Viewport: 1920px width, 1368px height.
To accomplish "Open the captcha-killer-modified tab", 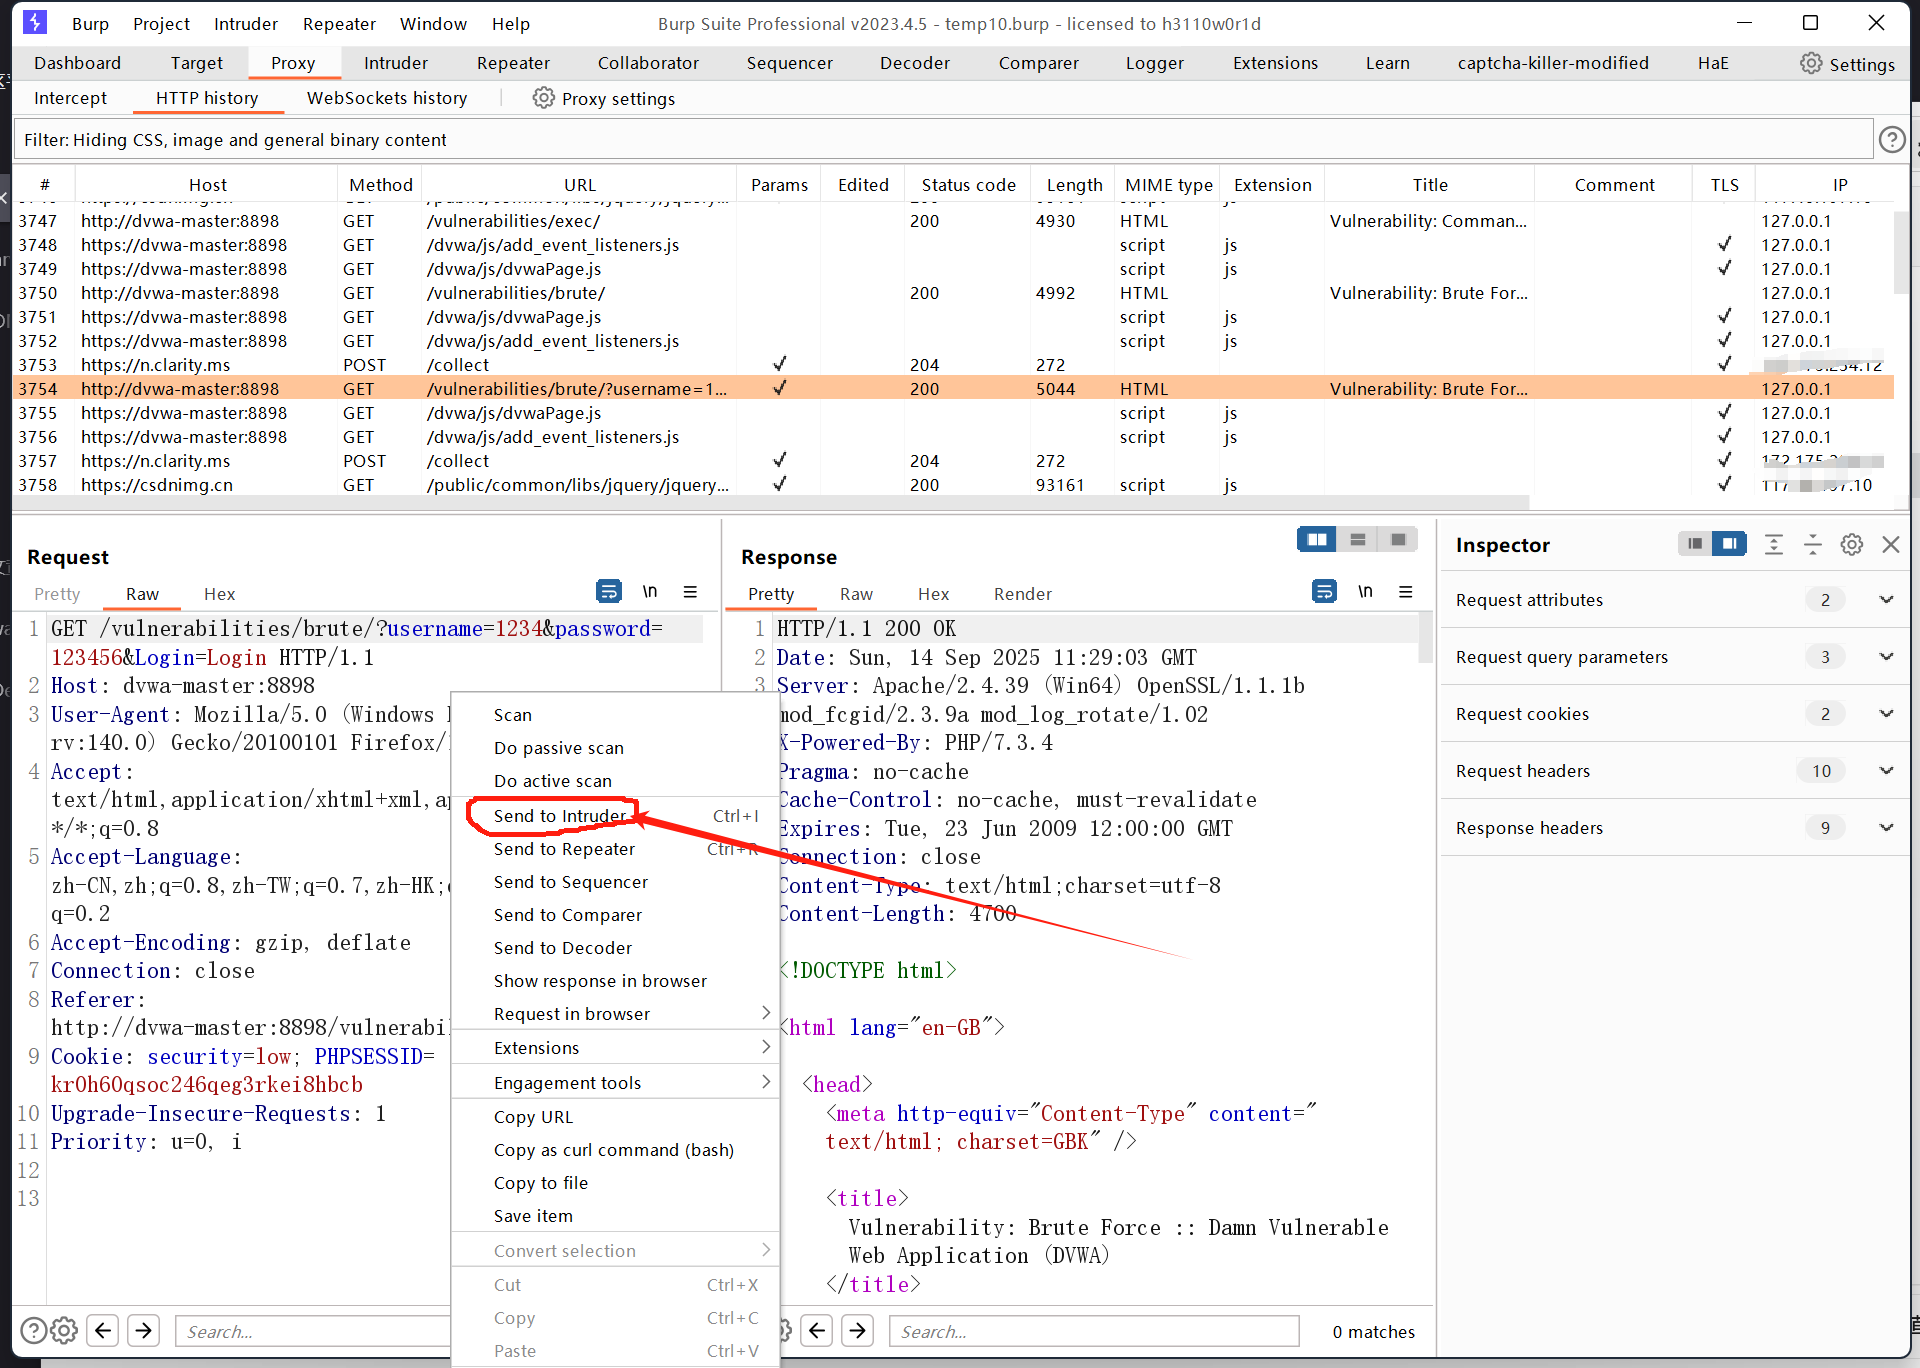I will [1553, 62].
